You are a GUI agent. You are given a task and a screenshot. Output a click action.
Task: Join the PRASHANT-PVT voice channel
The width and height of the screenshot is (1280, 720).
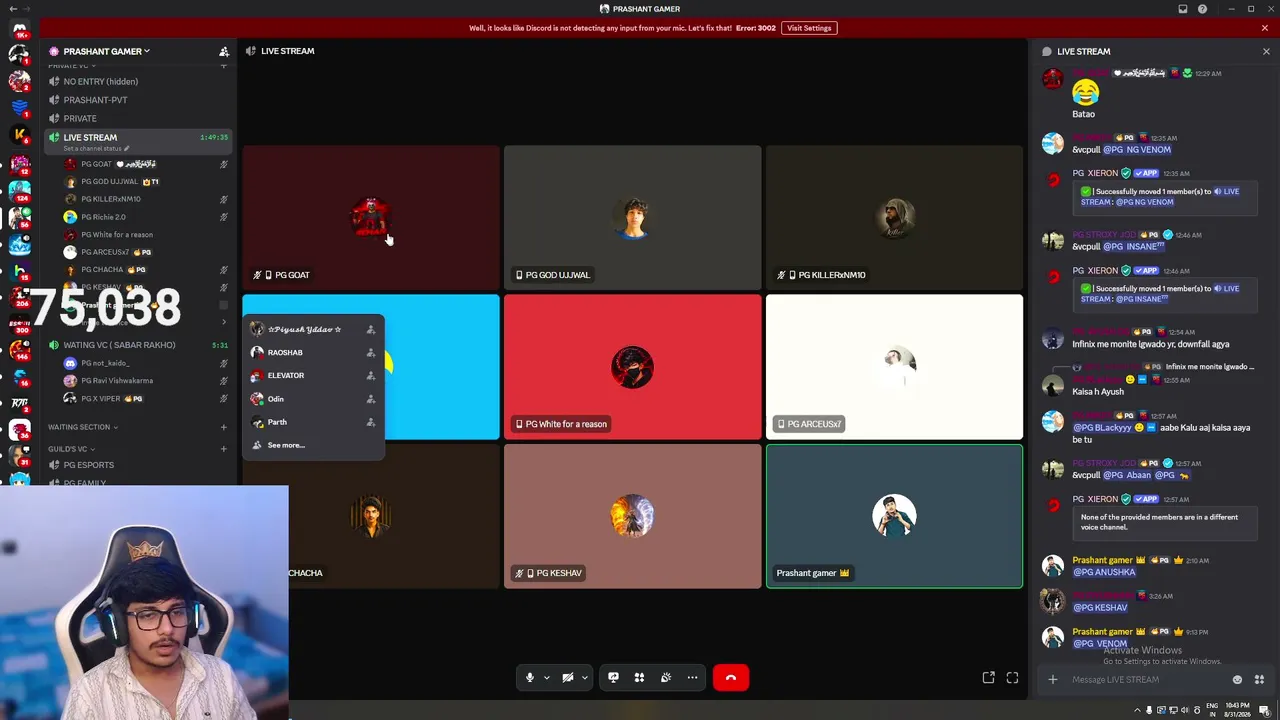coord(137,100)
